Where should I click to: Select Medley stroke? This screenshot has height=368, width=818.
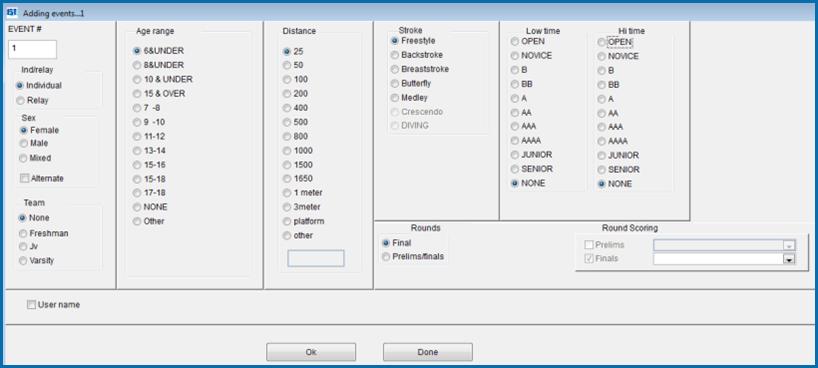coord(410,98)
